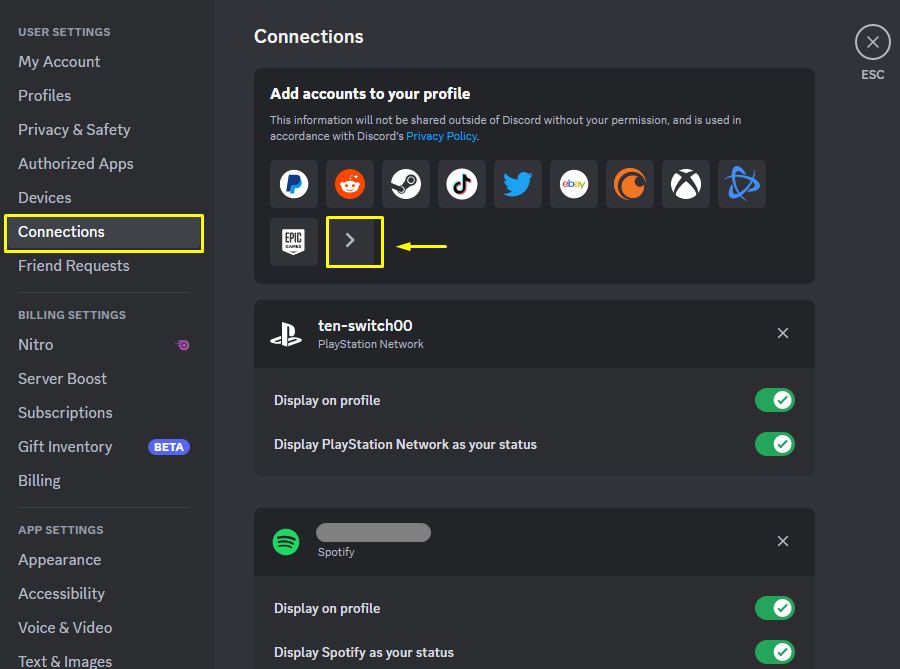The height and width of the screenshot is (669, 900).
Task: Connect an Epic Games account
Action: (x=294, y=242)
